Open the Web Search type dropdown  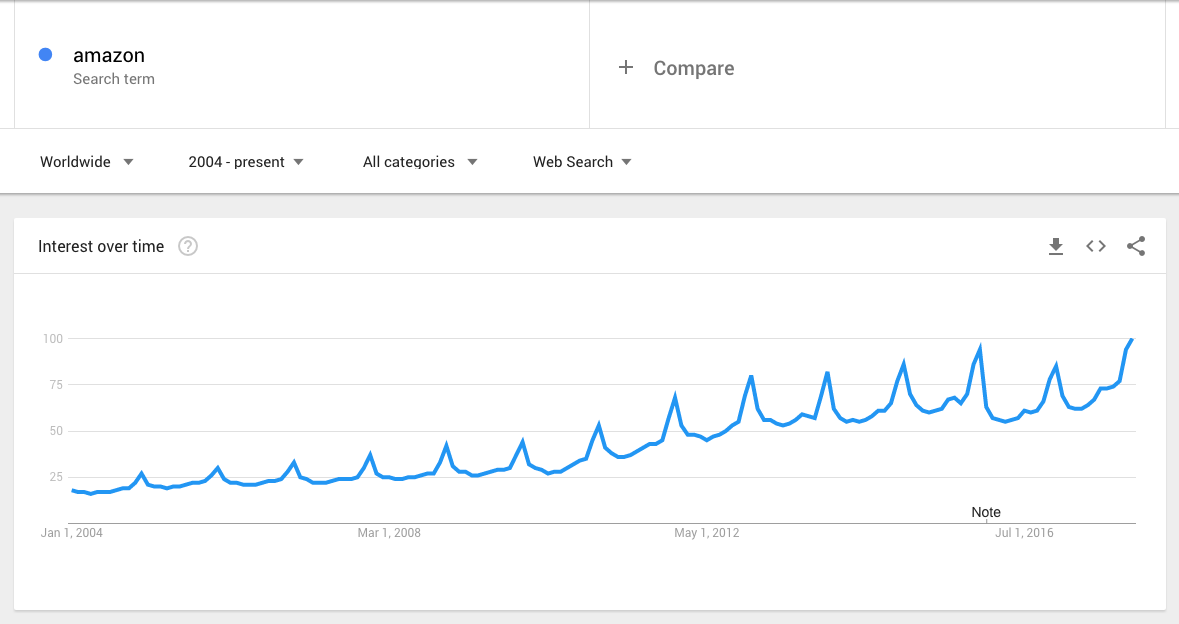click(582, 162)
